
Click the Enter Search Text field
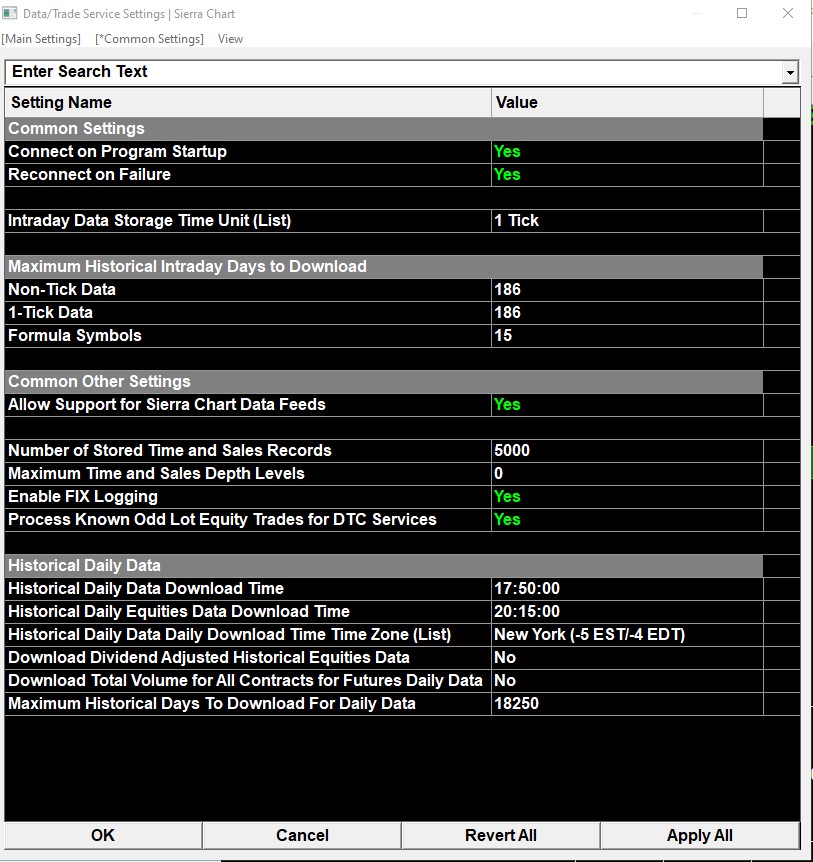point(393,72)
